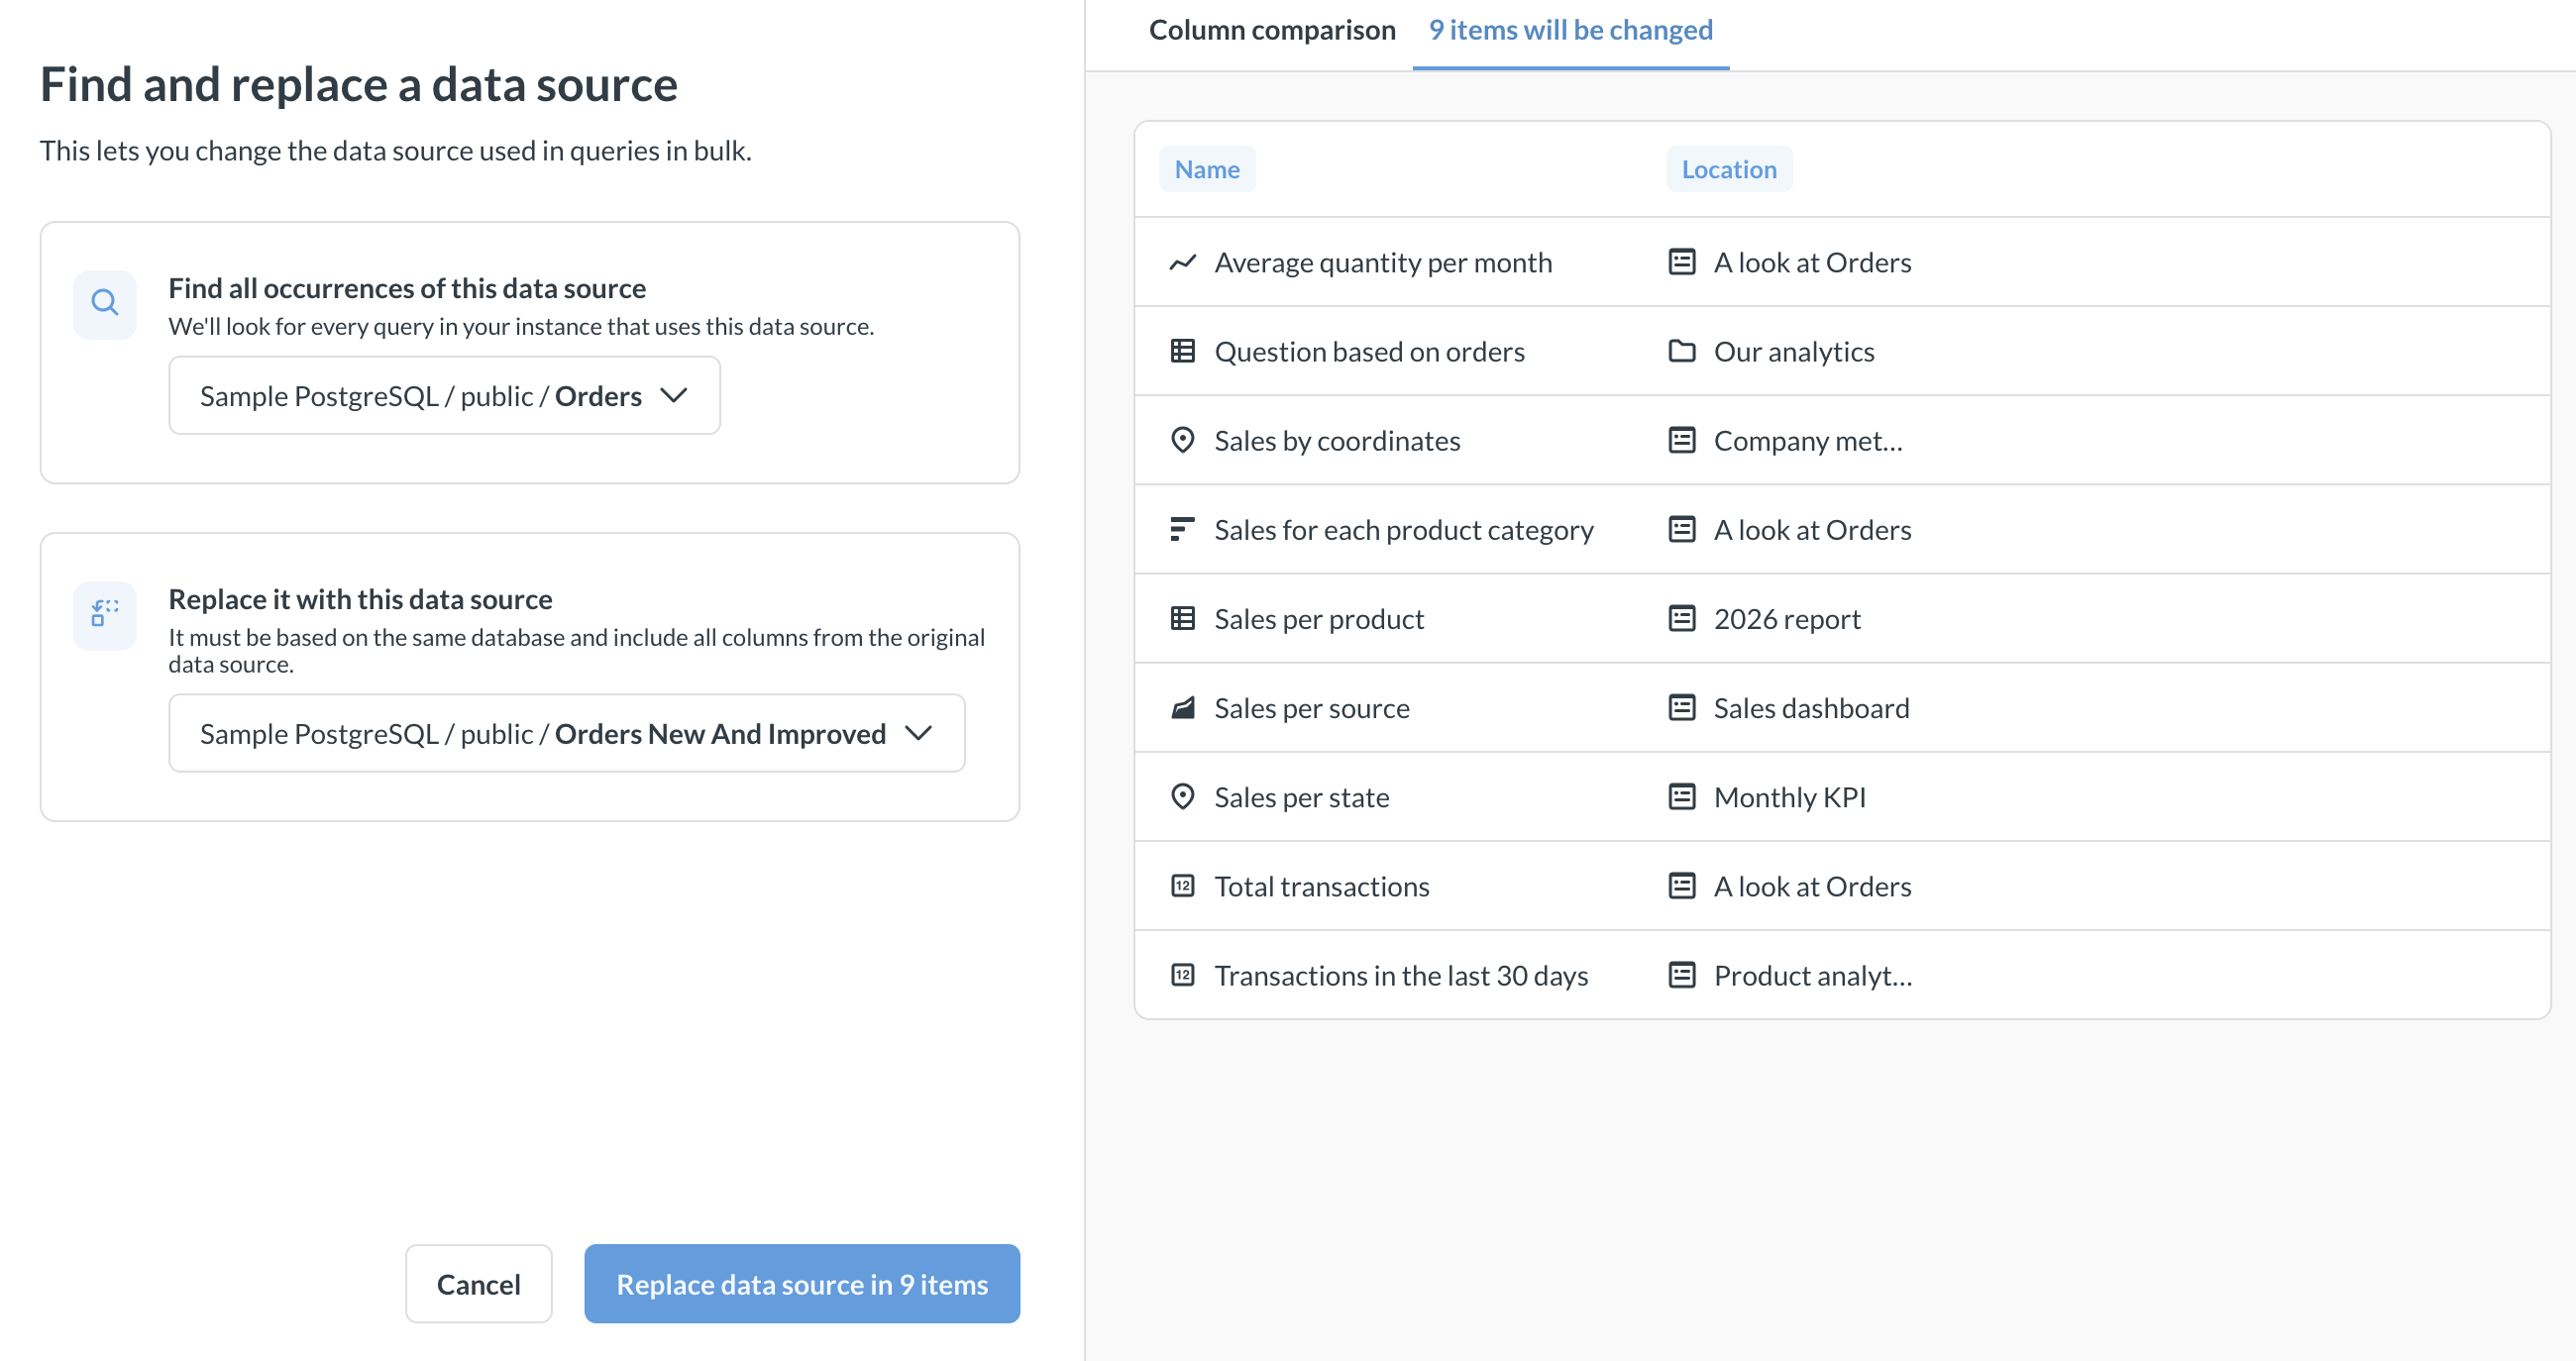Click the replace icon beside Replace it with this data source
2576x1361 pixels.
click(x=105, y=613)
